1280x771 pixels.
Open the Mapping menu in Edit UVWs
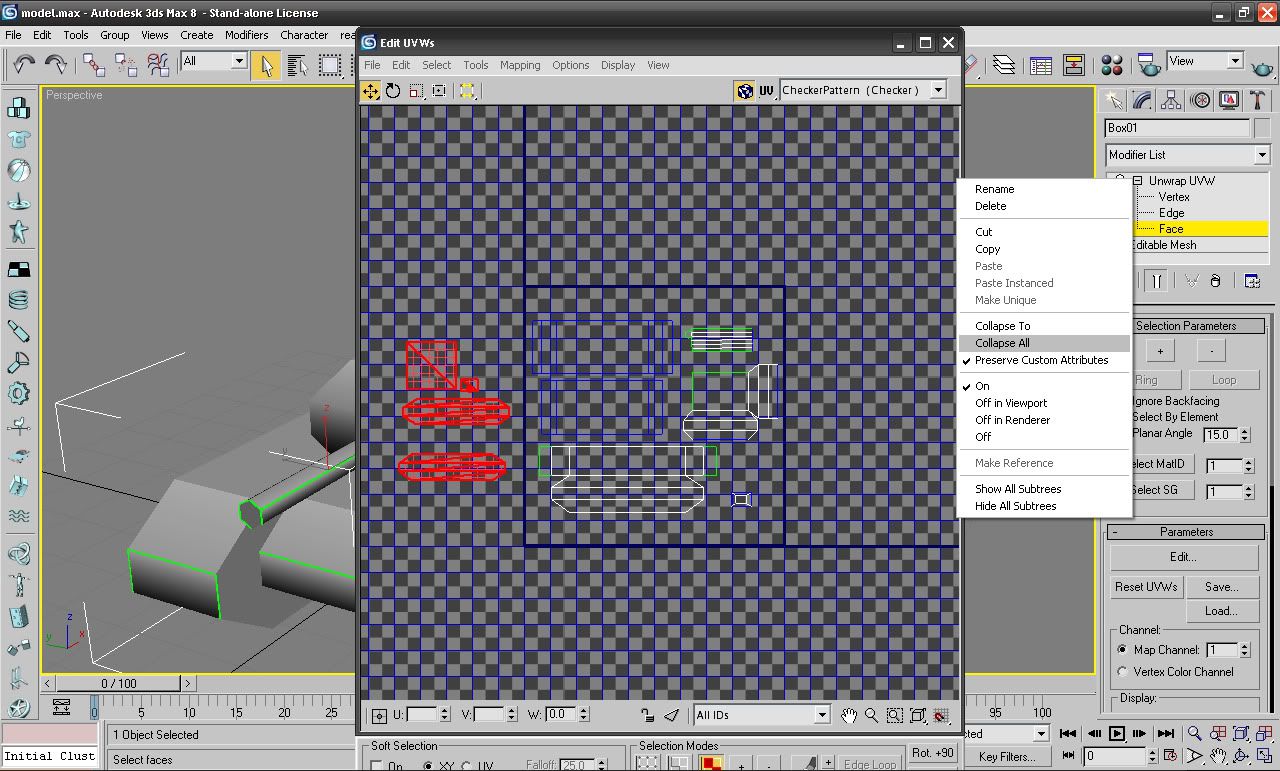pyautogui.click(x=520, y=65)
